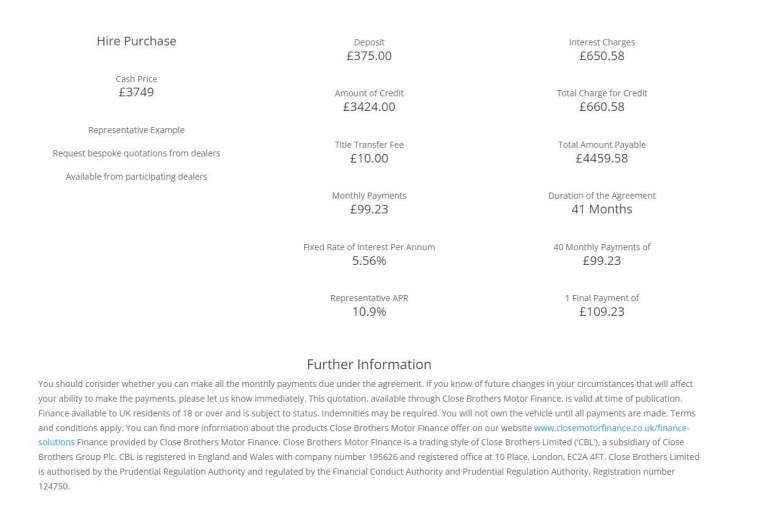Click the 41 Months agreement duration
The width and height of the screenshot is (768, 517).
tap(601, 209)
